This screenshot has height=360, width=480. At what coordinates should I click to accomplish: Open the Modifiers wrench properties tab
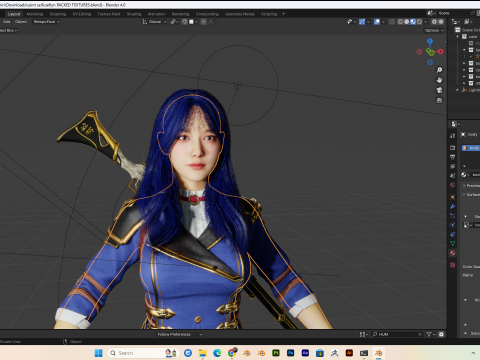coord(453,206)
